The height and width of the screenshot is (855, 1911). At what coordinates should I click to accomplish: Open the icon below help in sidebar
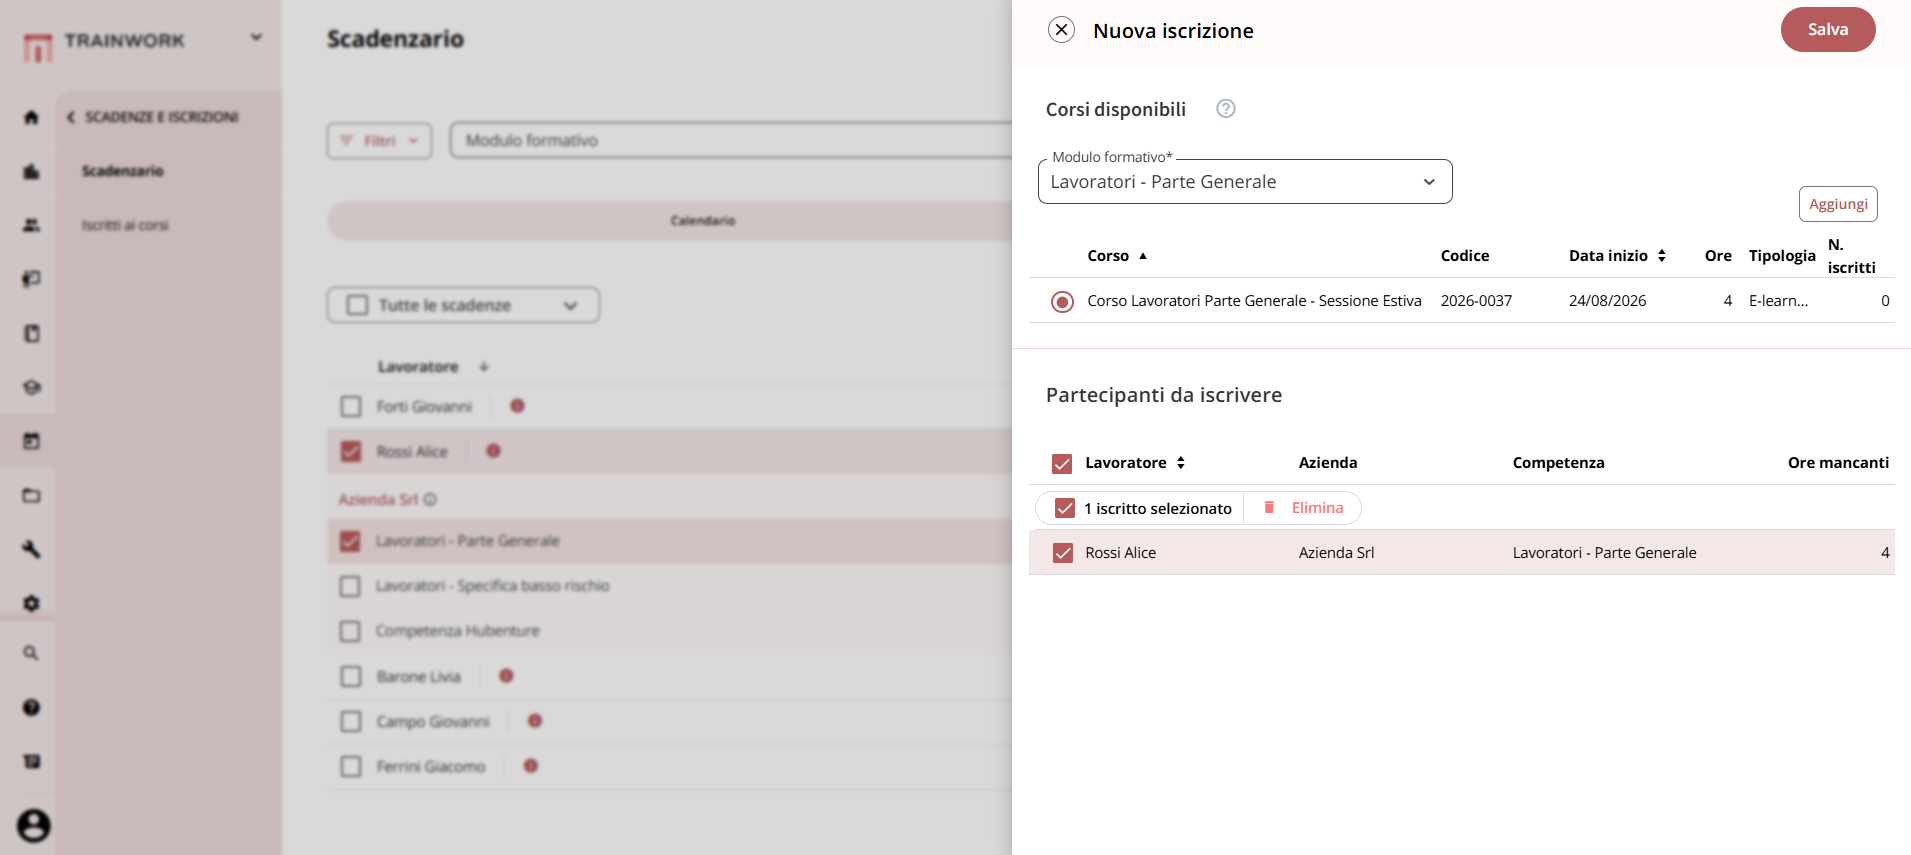[31, 761]
